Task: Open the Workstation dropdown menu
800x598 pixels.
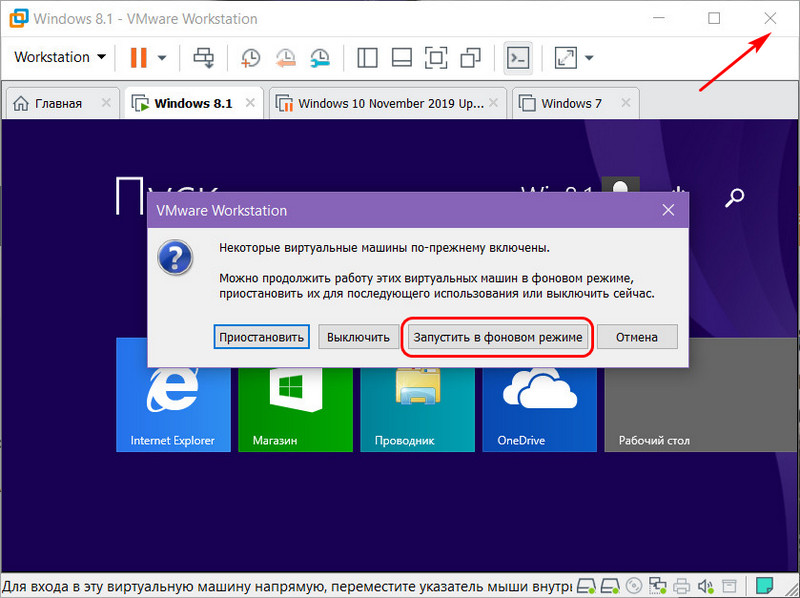Action: 60,57
